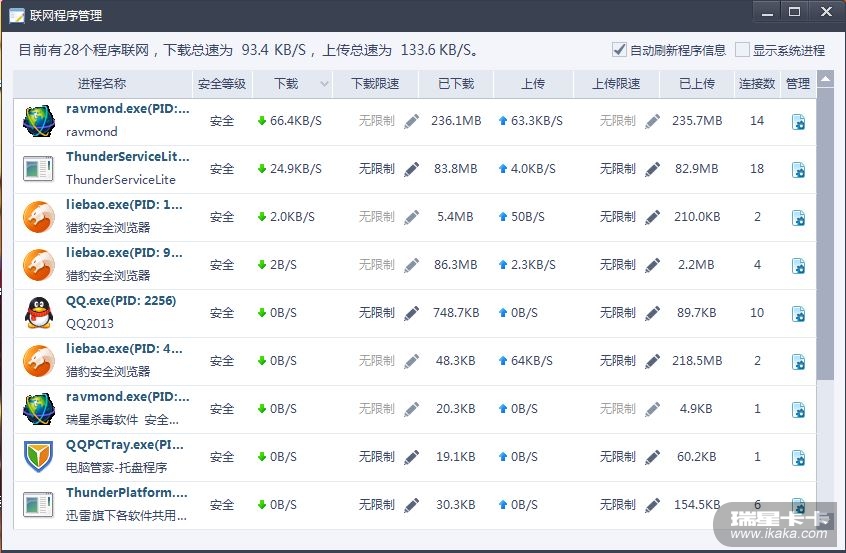Select the QQPCTray.exe process name
Viewport: 846px width, 553px height.
[x=124, y=445]
